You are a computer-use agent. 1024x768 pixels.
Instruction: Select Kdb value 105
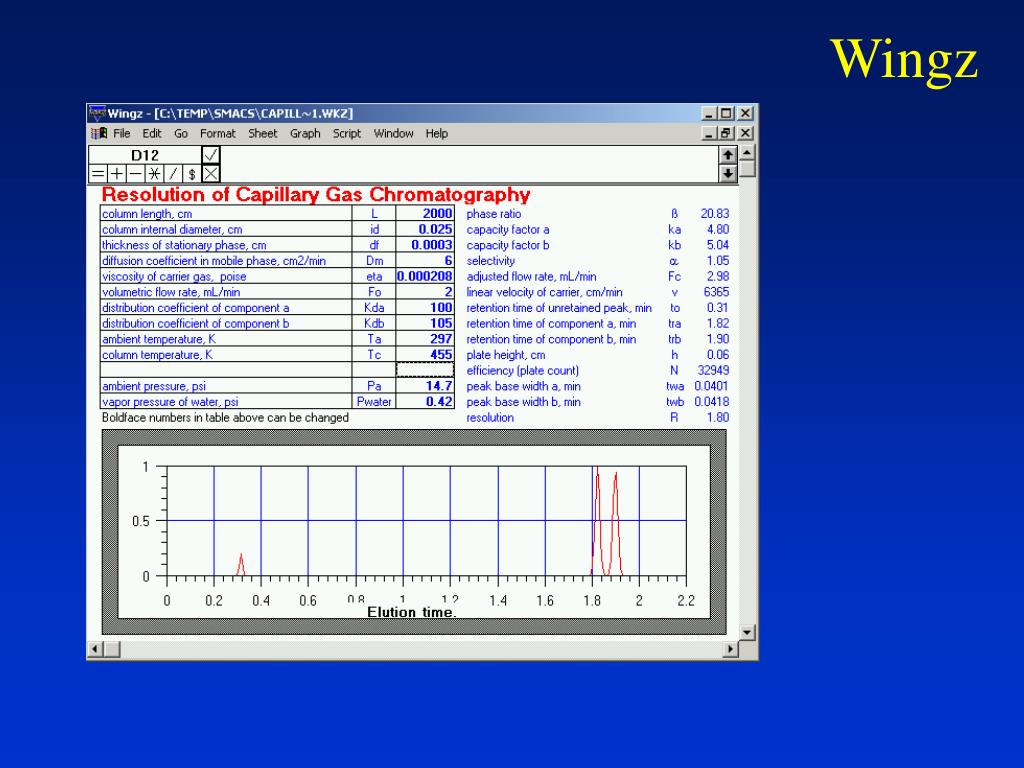[x=424, y=323]
